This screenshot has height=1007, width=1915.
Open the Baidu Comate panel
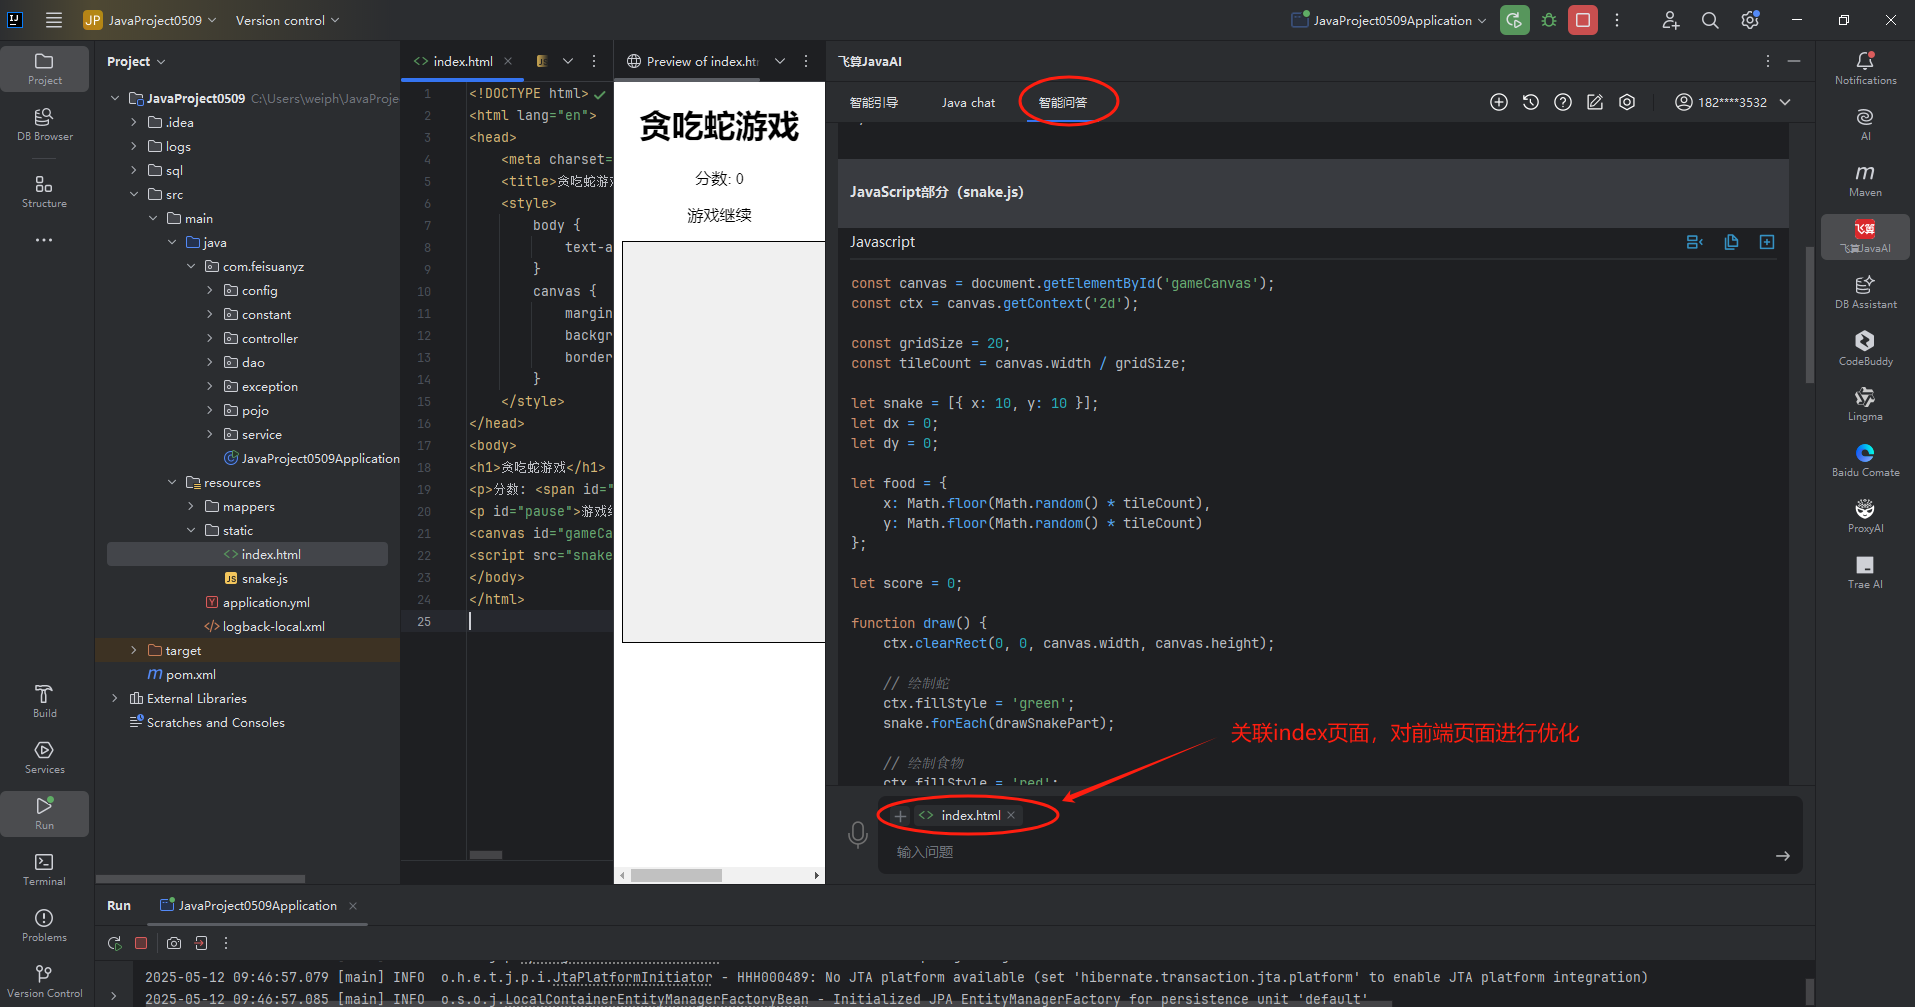pyautogui.click(x=1864, y=460)
